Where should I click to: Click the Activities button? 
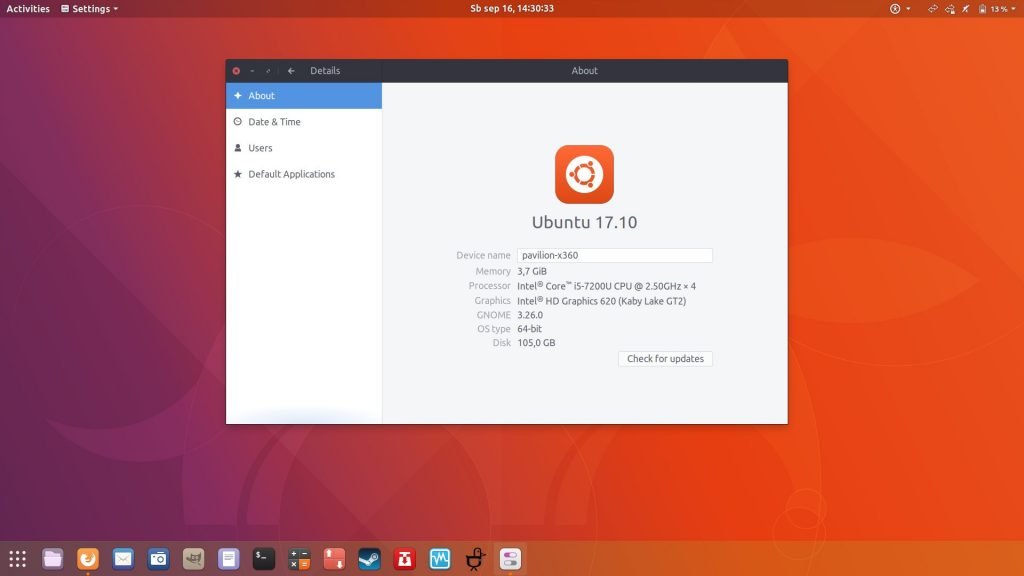point(28,9)
